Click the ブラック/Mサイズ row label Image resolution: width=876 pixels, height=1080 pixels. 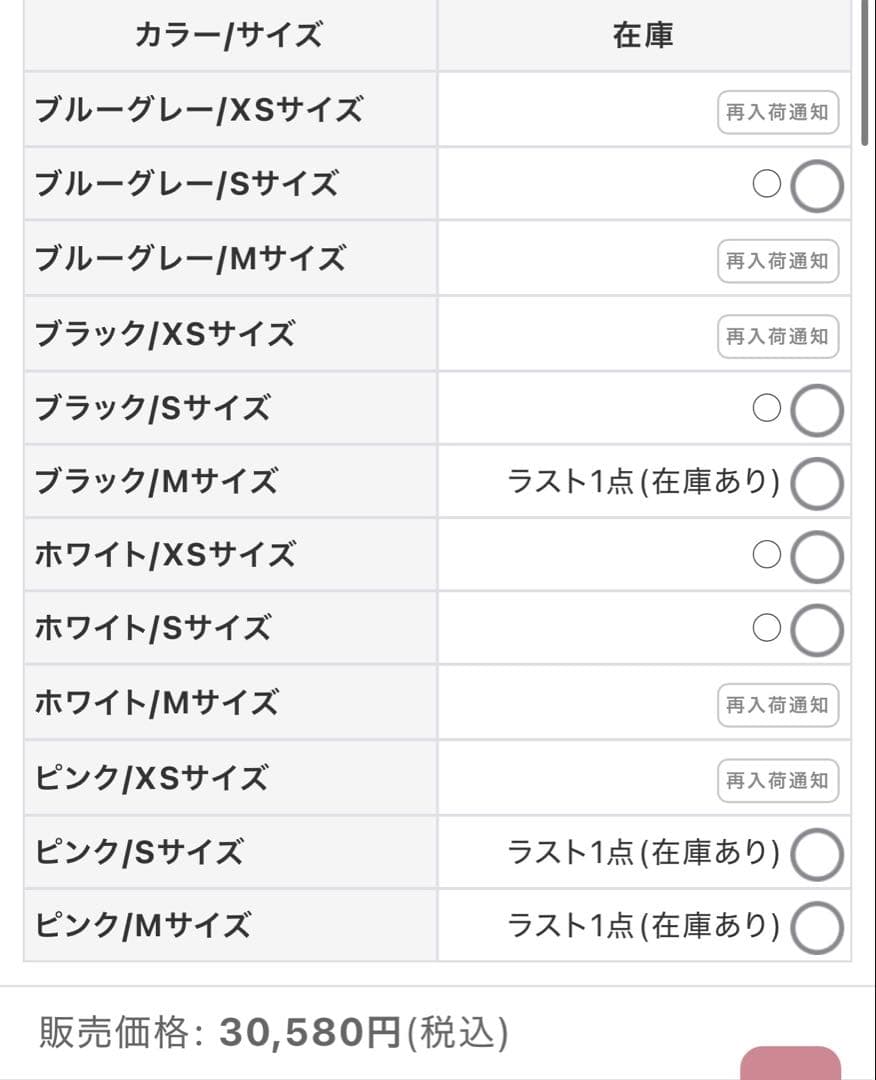tap(156, 483)
